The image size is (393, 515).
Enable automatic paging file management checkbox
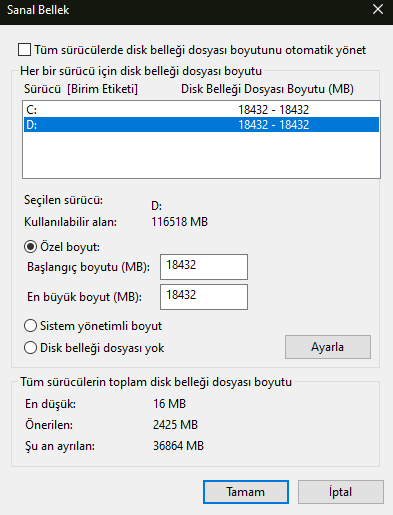point(25,50)
